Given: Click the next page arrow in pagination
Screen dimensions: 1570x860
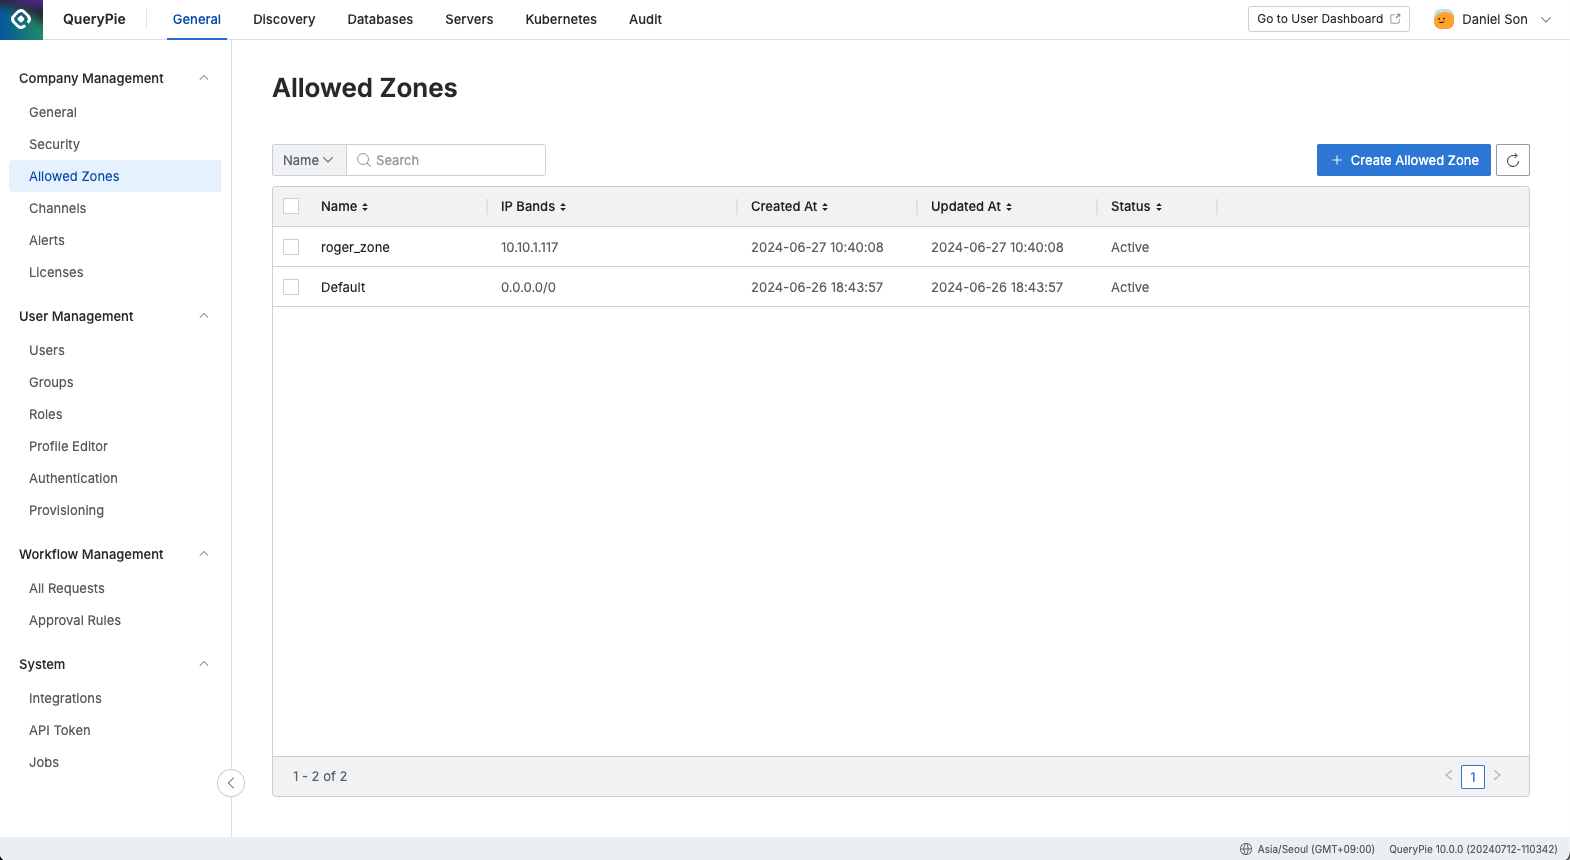Looking at the screenshot, I should (1497, 775).
